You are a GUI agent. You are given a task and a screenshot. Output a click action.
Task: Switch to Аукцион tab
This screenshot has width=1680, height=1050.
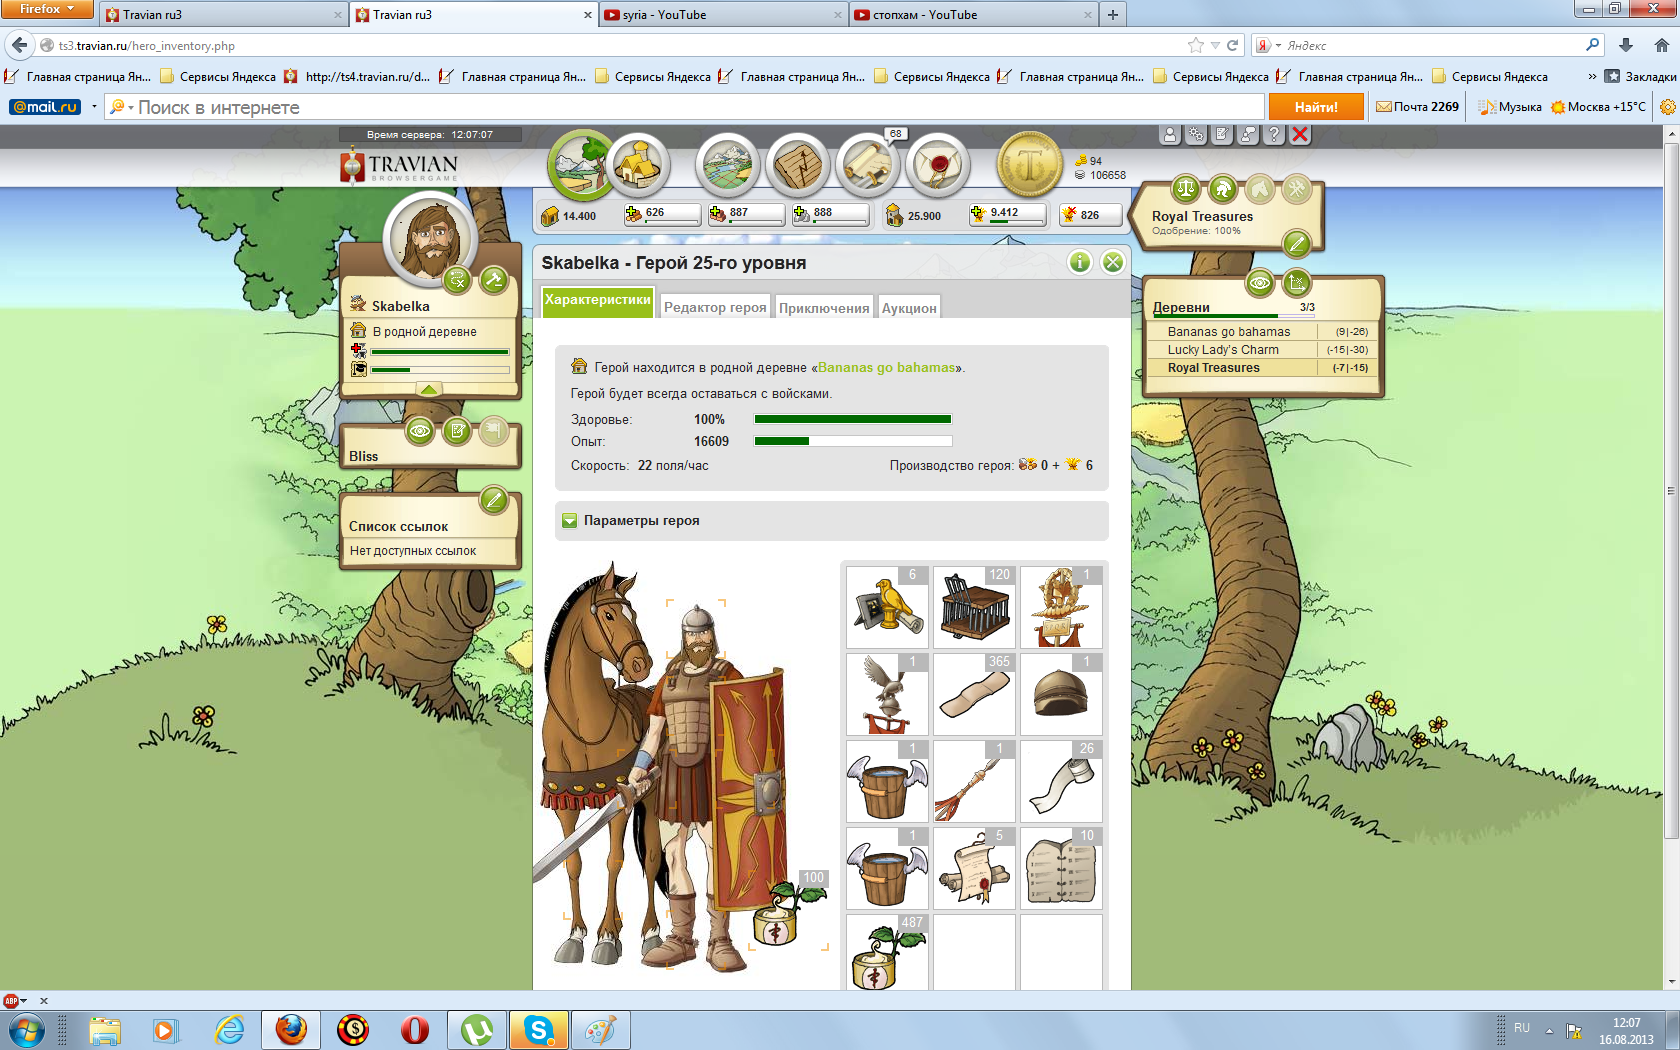pyautogui.click(x=909, y=307)
